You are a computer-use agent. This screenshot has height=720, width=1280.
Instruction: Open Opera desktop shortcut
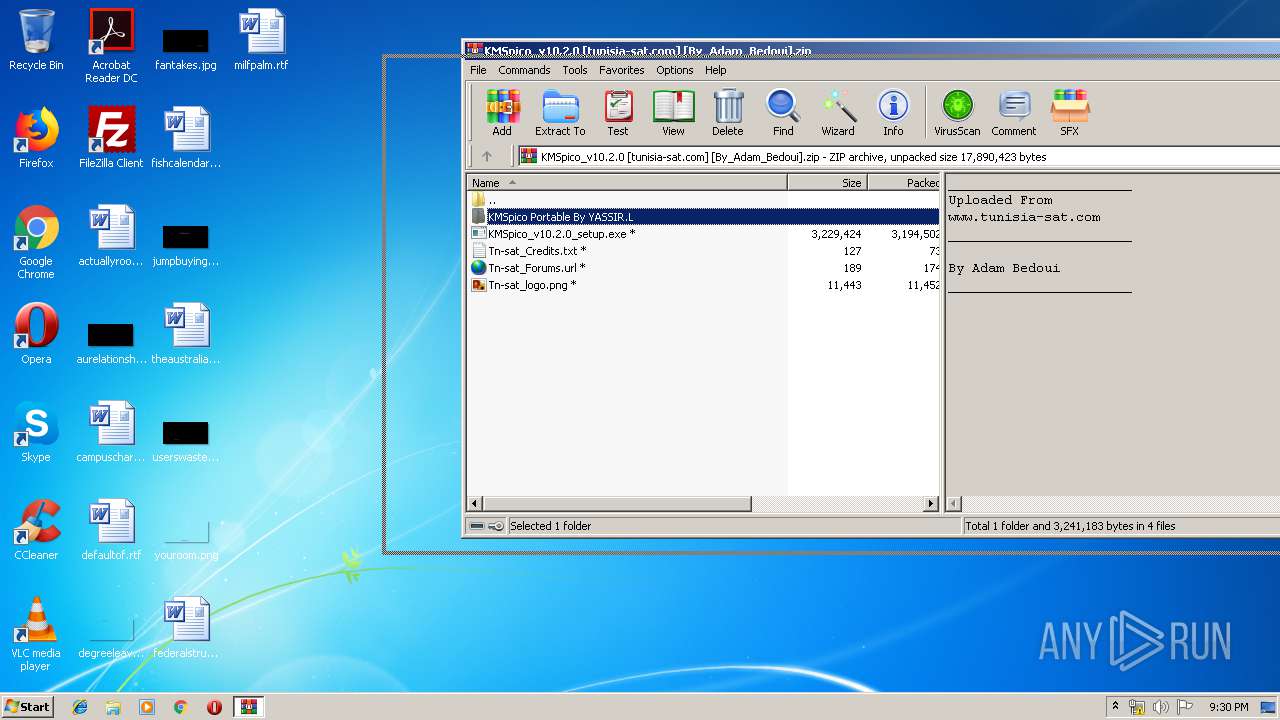(x=36, y=334)
